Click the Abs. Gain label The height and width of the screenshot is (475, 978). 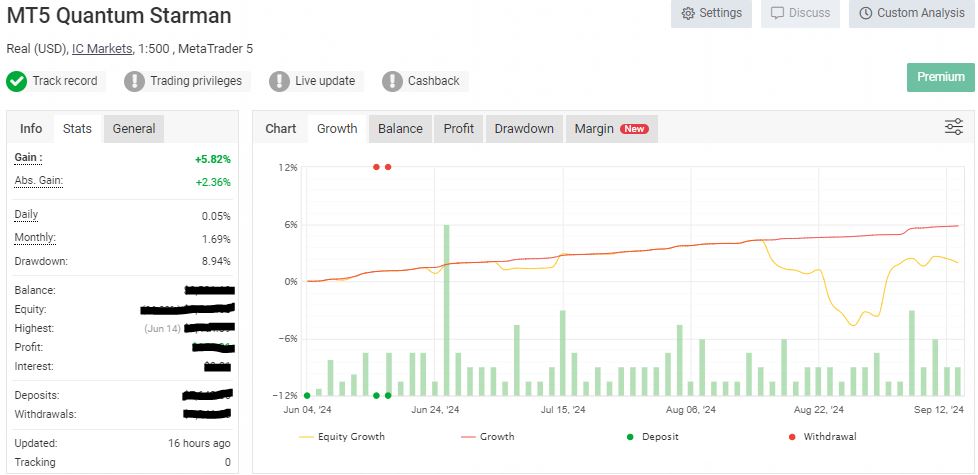(39, 181)
